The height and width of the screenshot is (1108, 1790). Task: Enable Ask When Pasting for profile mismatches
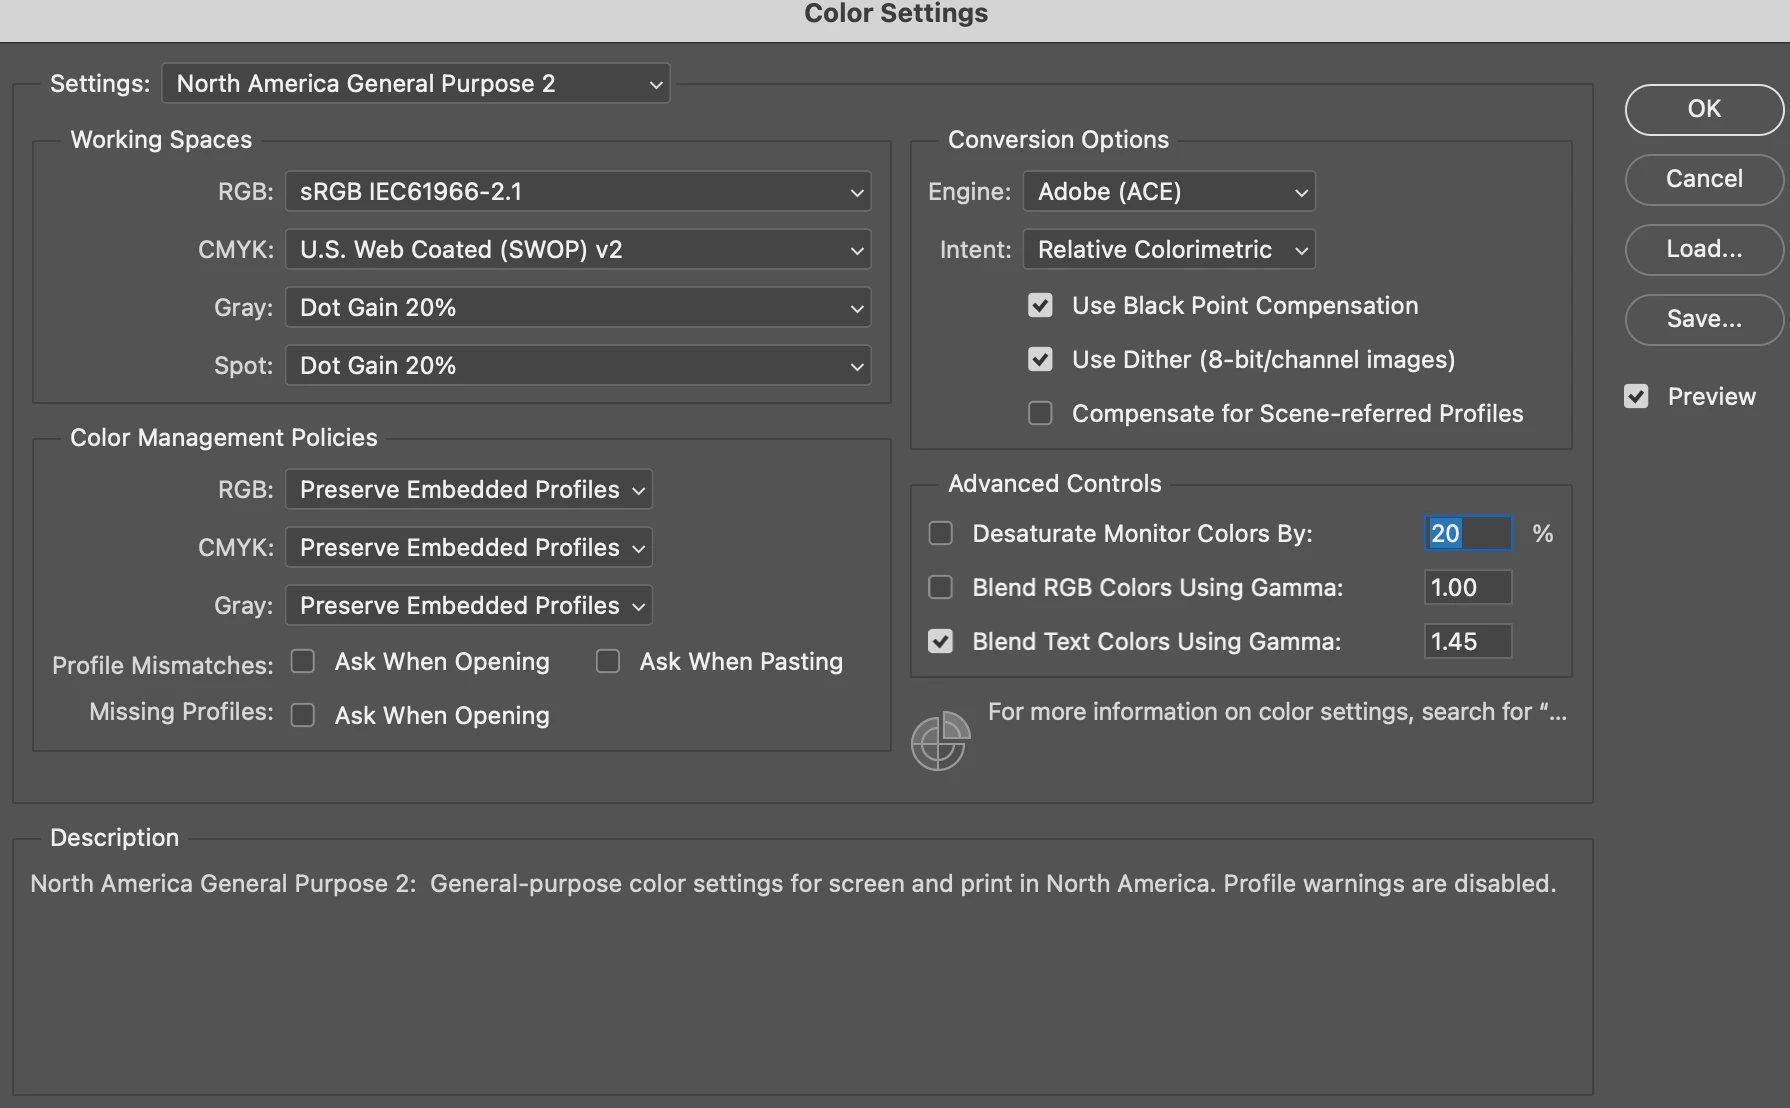click(x=608, y=662)
